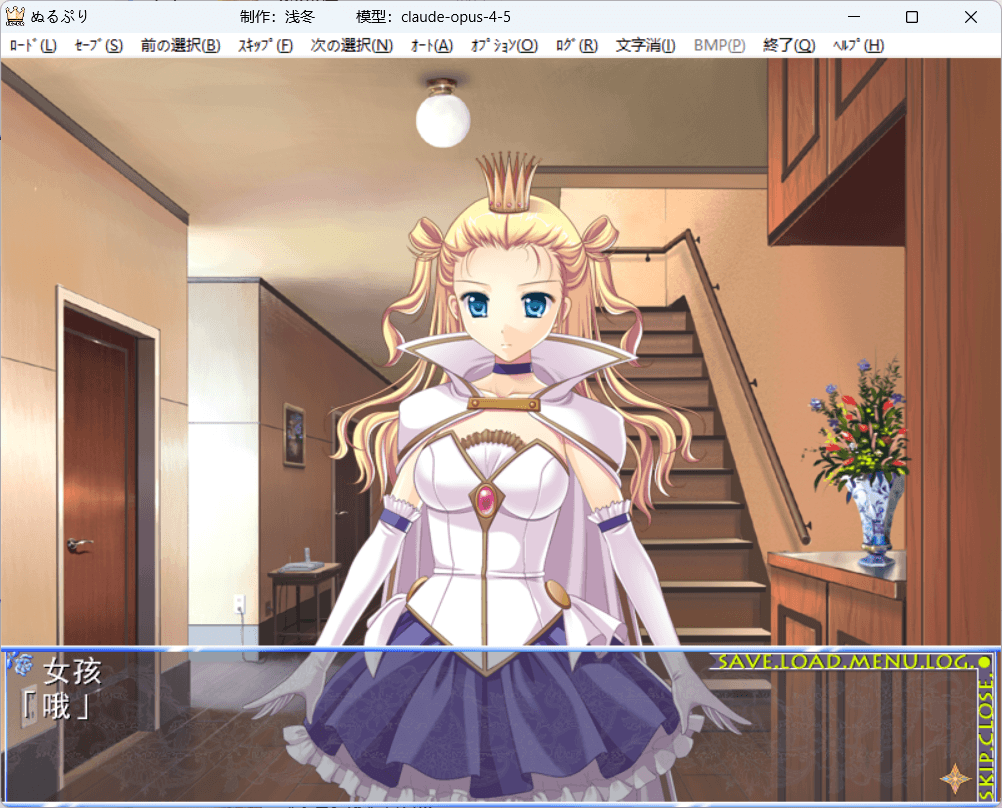Click the dialogue text 「哦」 to advance
Image resolution: width=1002 pixels, height=808 pixels.
56,705
